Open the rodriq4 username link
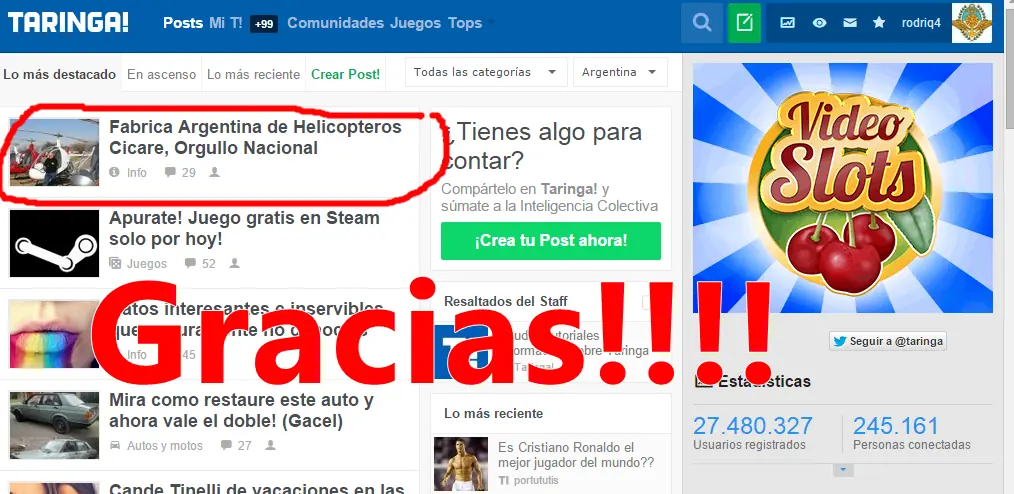This screenshot has height=494, width=1014. click(921, 23)
